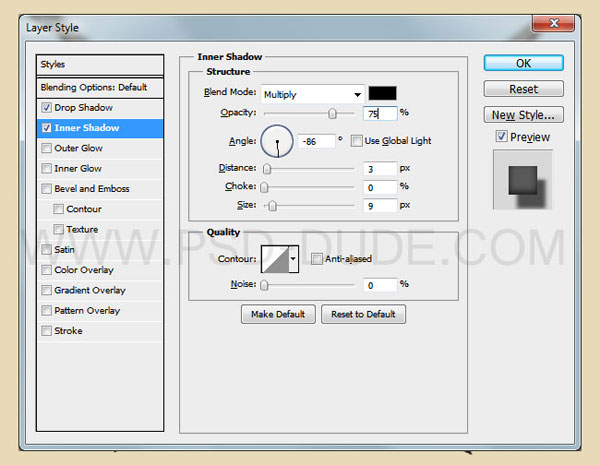Tick the Contour sub-option checkbox
The image size is (600, 465).
(58, 209)
